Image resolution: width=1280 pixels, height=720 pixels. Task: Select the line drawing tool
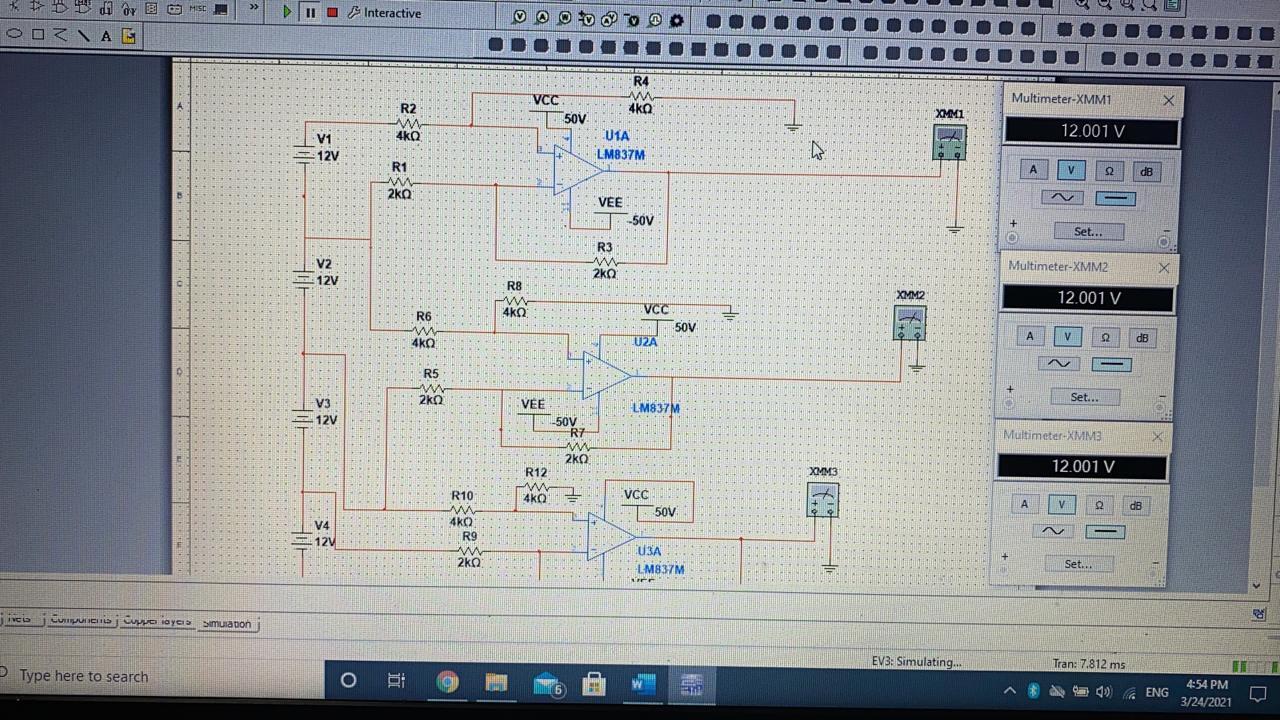coord(84,35)
